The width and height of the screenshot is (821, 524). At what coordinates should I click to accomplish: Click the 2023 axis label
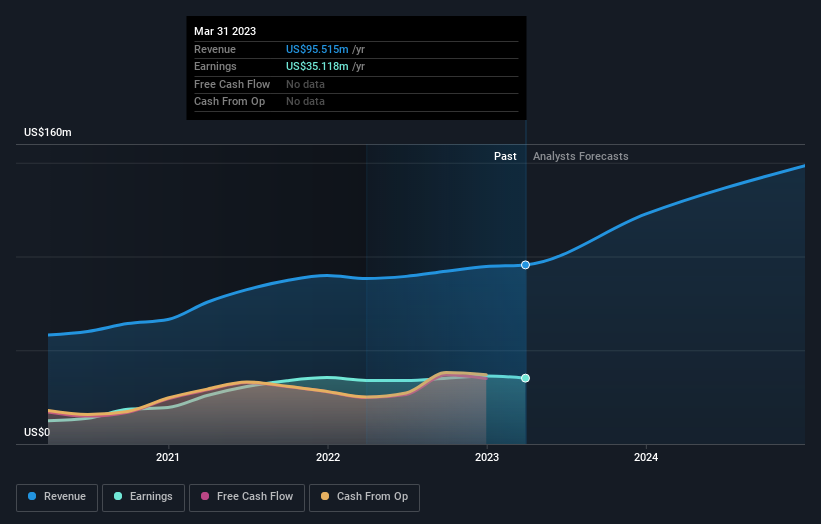point(487,457)
